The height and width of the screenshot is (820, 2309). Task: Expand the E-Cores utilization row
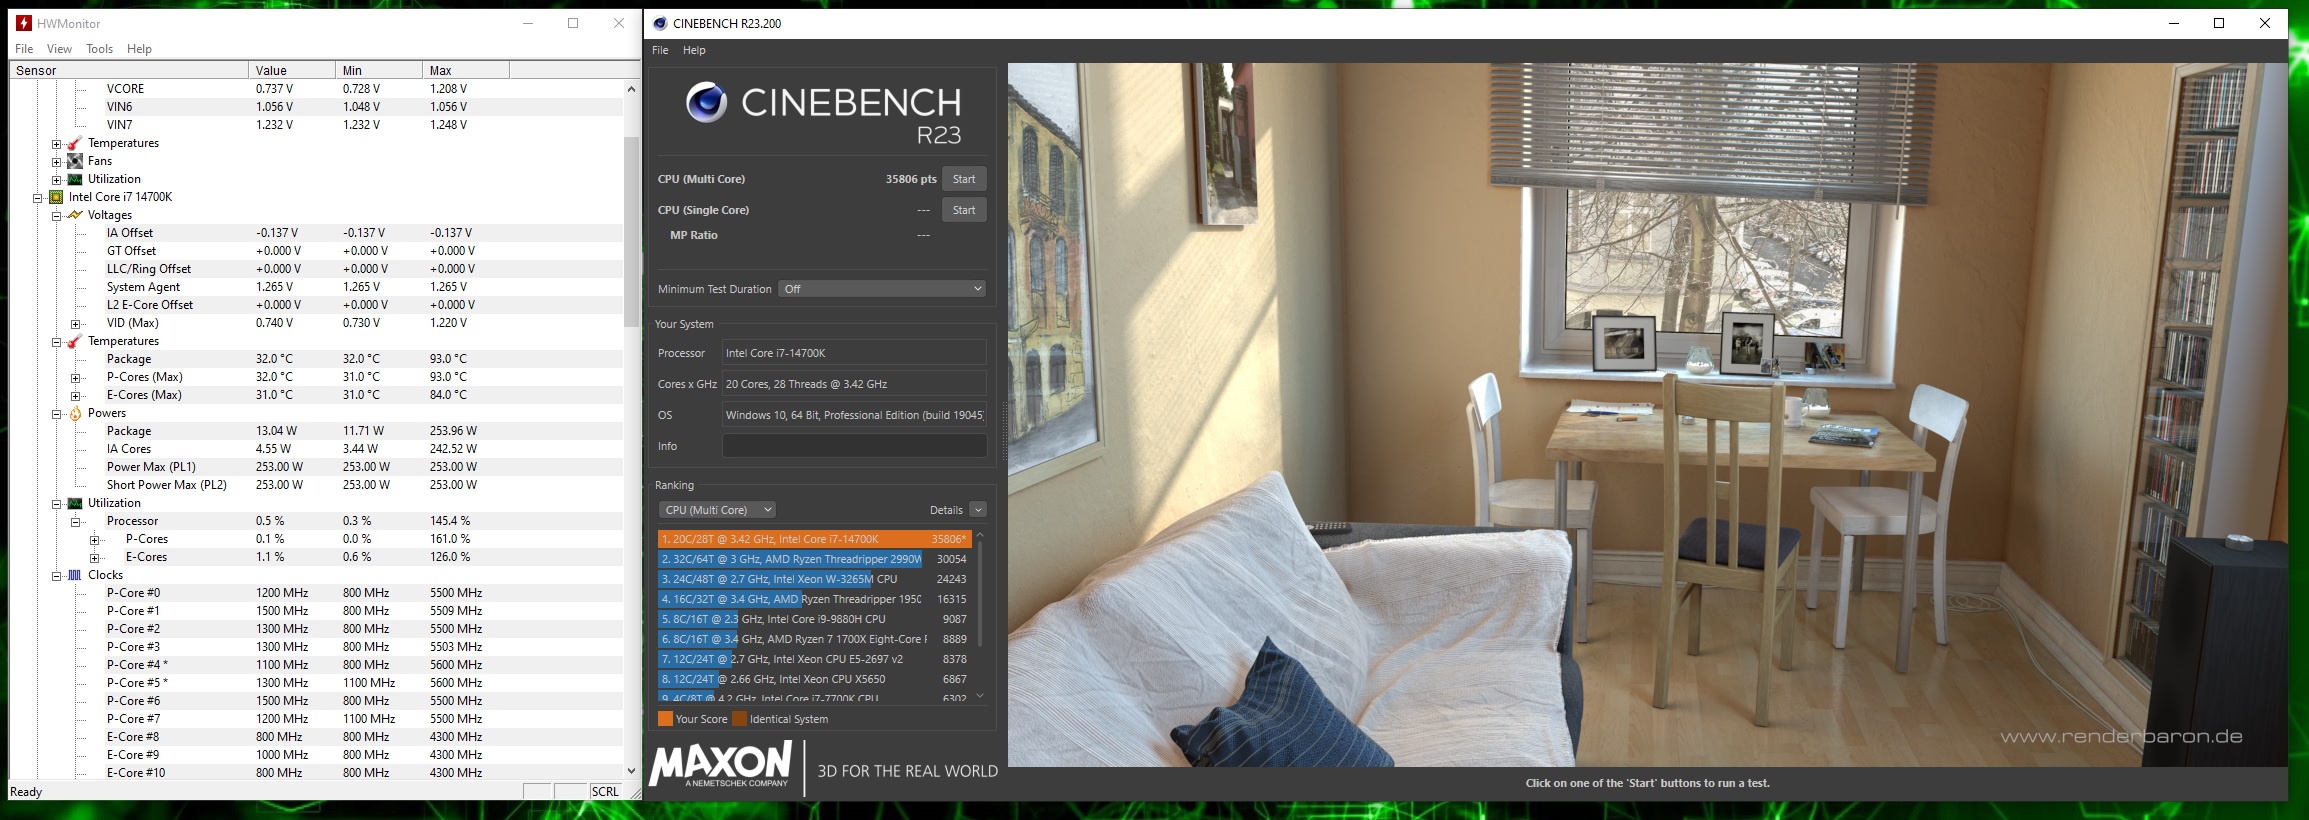94,558
